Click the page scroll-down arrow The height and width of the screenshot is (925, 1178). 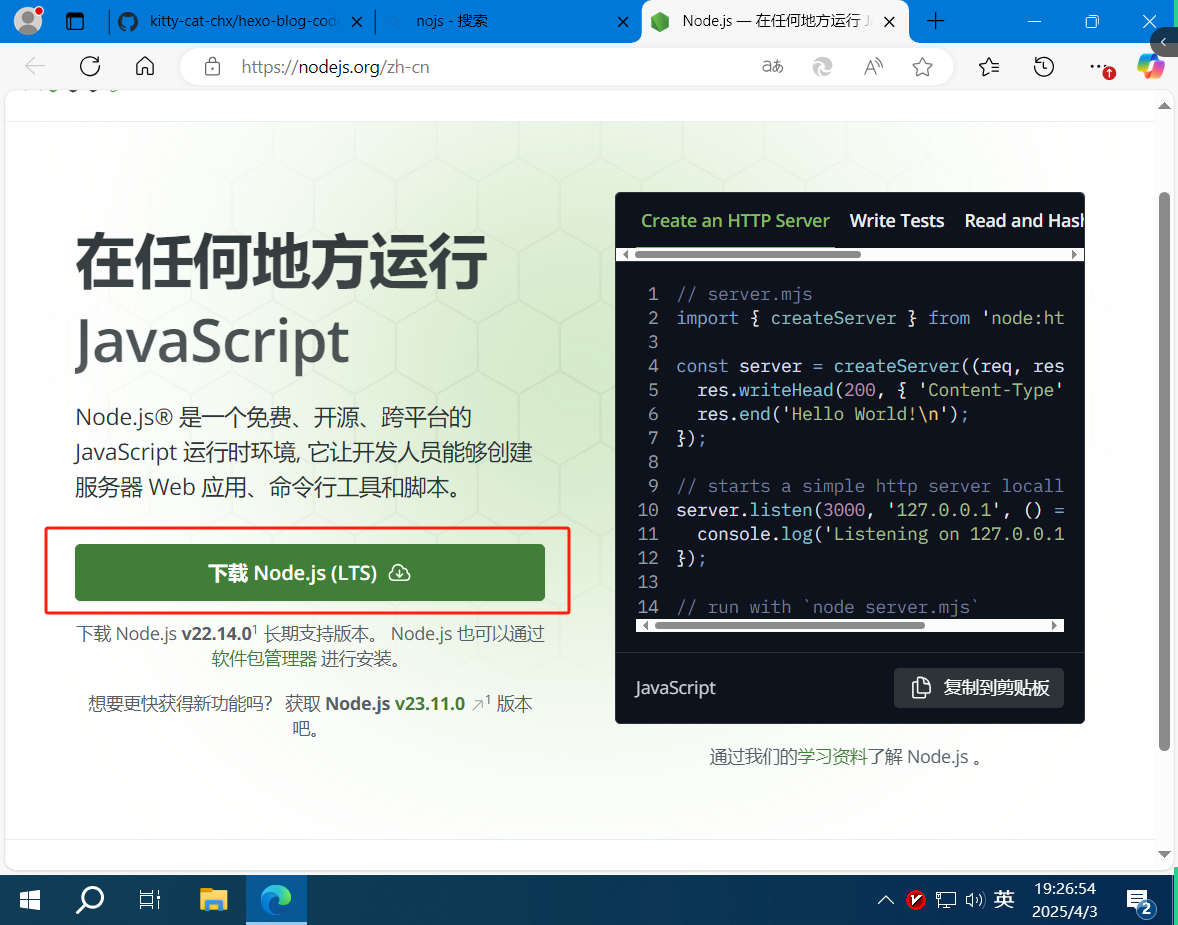[x=1164, y=854]
